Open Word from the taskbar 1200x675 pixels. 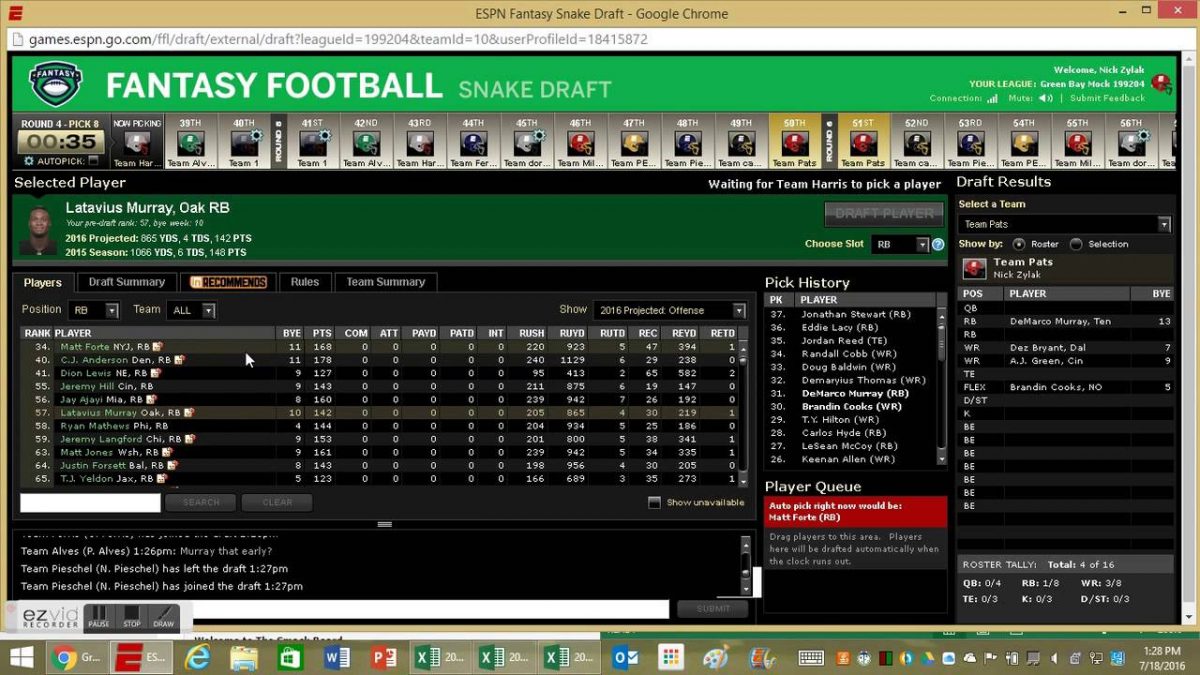click(x=337, y=657)
